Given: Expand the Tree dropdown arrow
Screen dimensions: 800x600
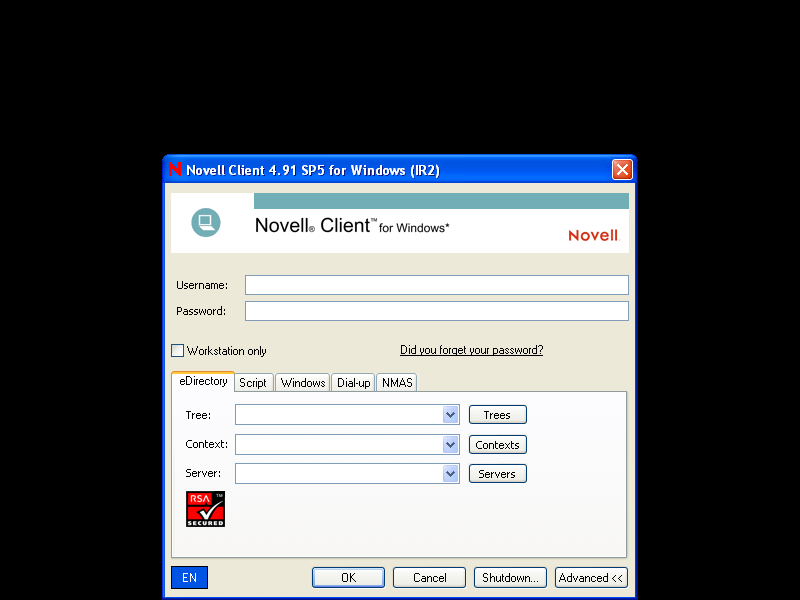Looking at the screenshot, I should pos(451,415).
